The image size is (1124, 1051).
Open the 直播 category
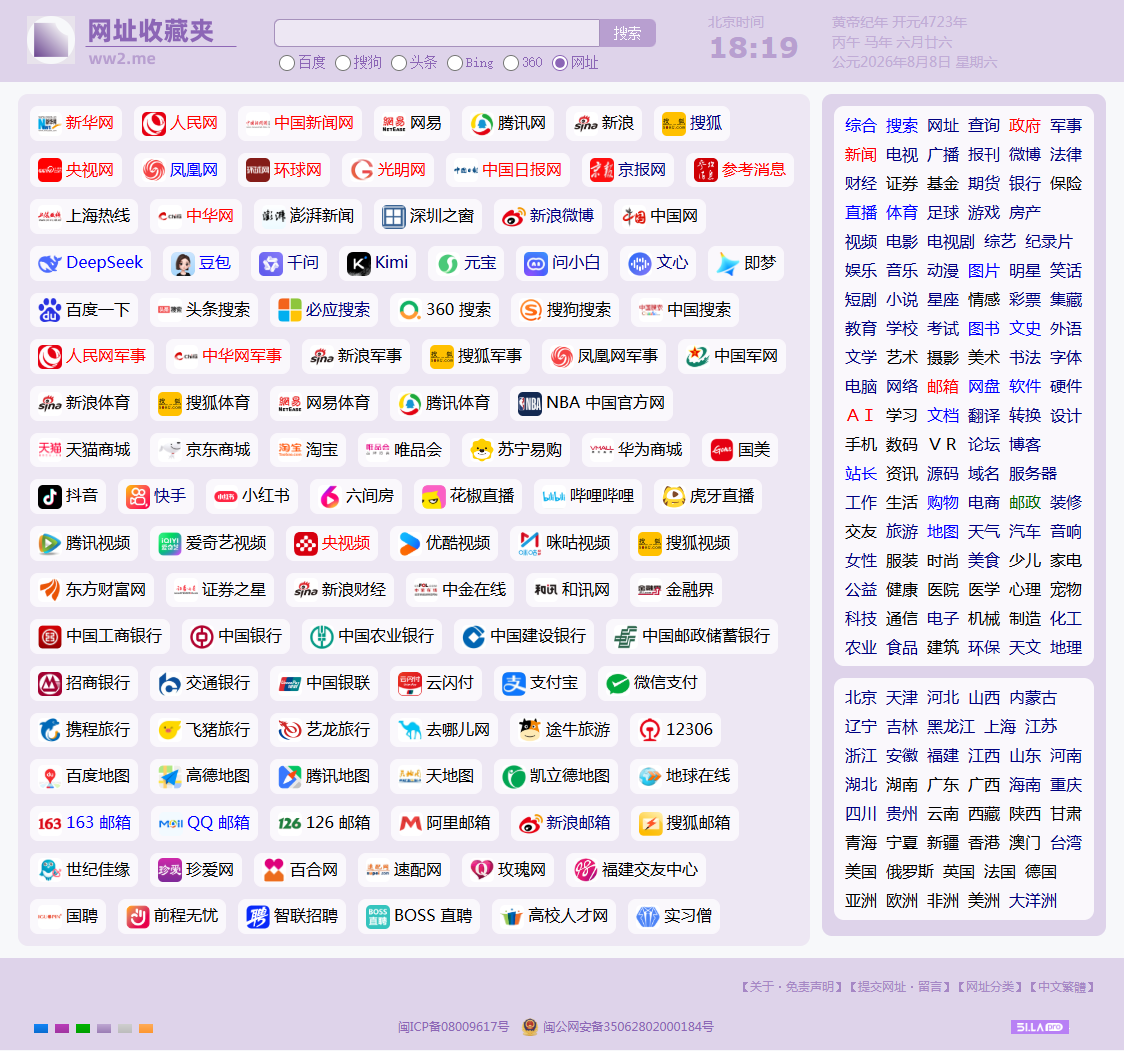(x=860, y=213)
